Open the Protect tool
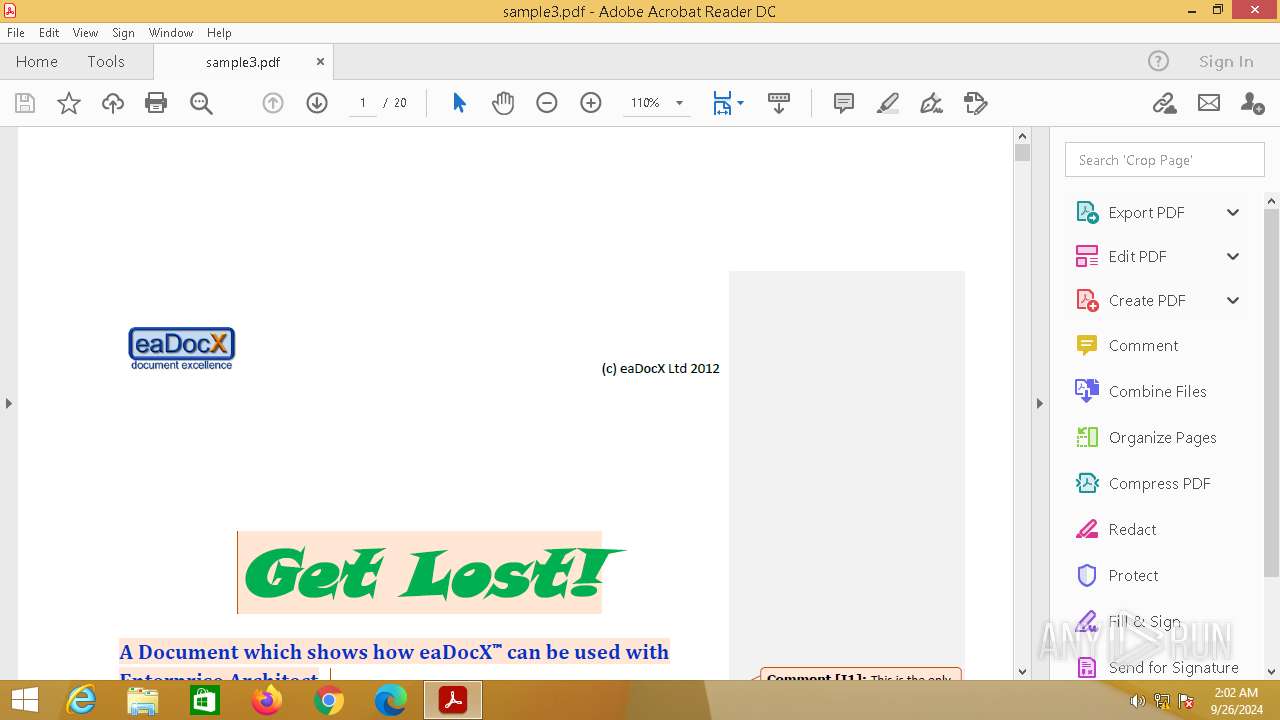The image size is (1280, 720). pos(1133,576)
